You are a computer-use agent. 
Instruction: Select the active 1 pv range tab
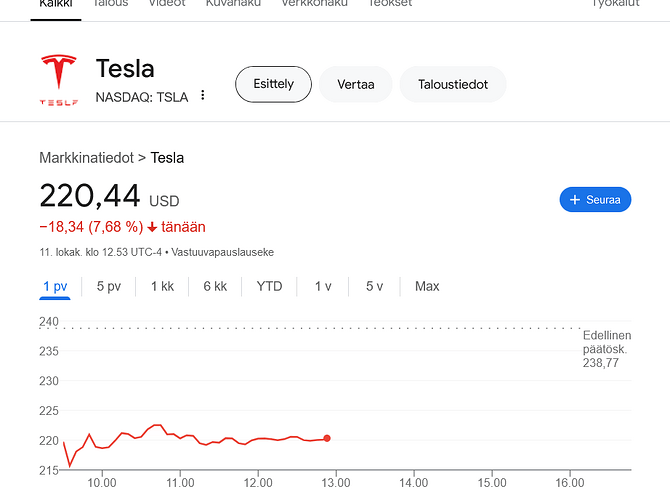[55, 286]
